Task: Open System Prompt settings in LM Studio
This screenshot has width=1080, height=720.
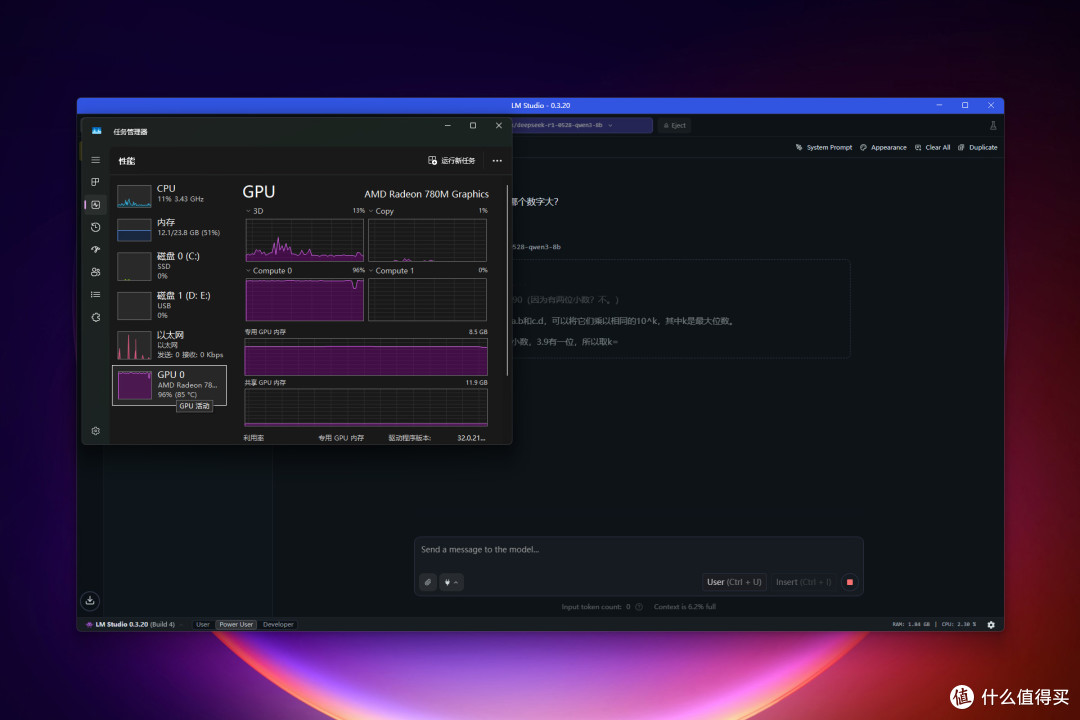Action: [824, 147]
